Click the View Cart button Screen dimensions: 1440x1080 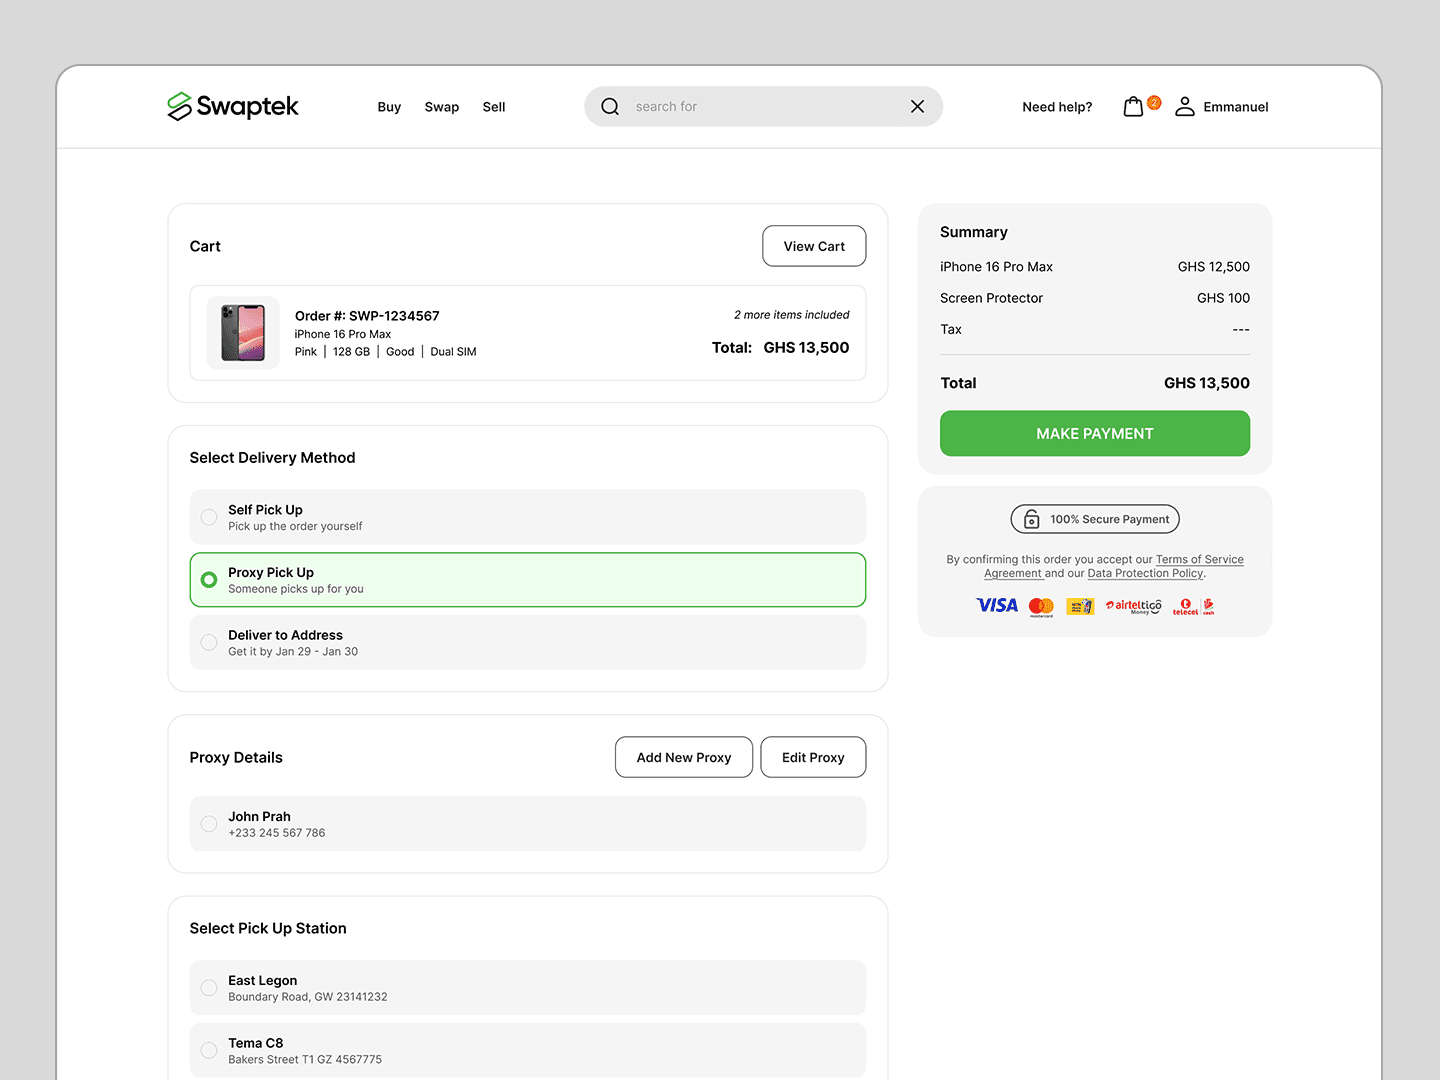pyautogui.click(x=814, y=246)
